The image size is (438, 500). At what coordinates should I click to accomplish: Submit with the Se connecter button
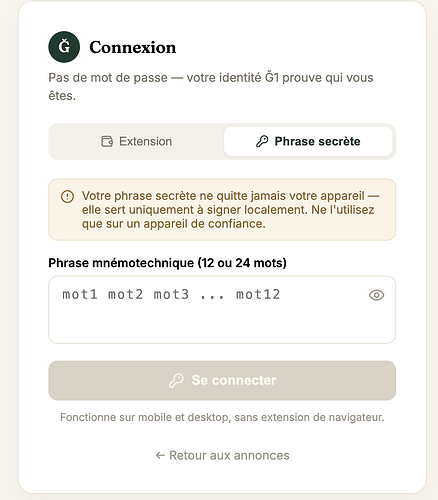pyautogui.click(x=222, y=380)
